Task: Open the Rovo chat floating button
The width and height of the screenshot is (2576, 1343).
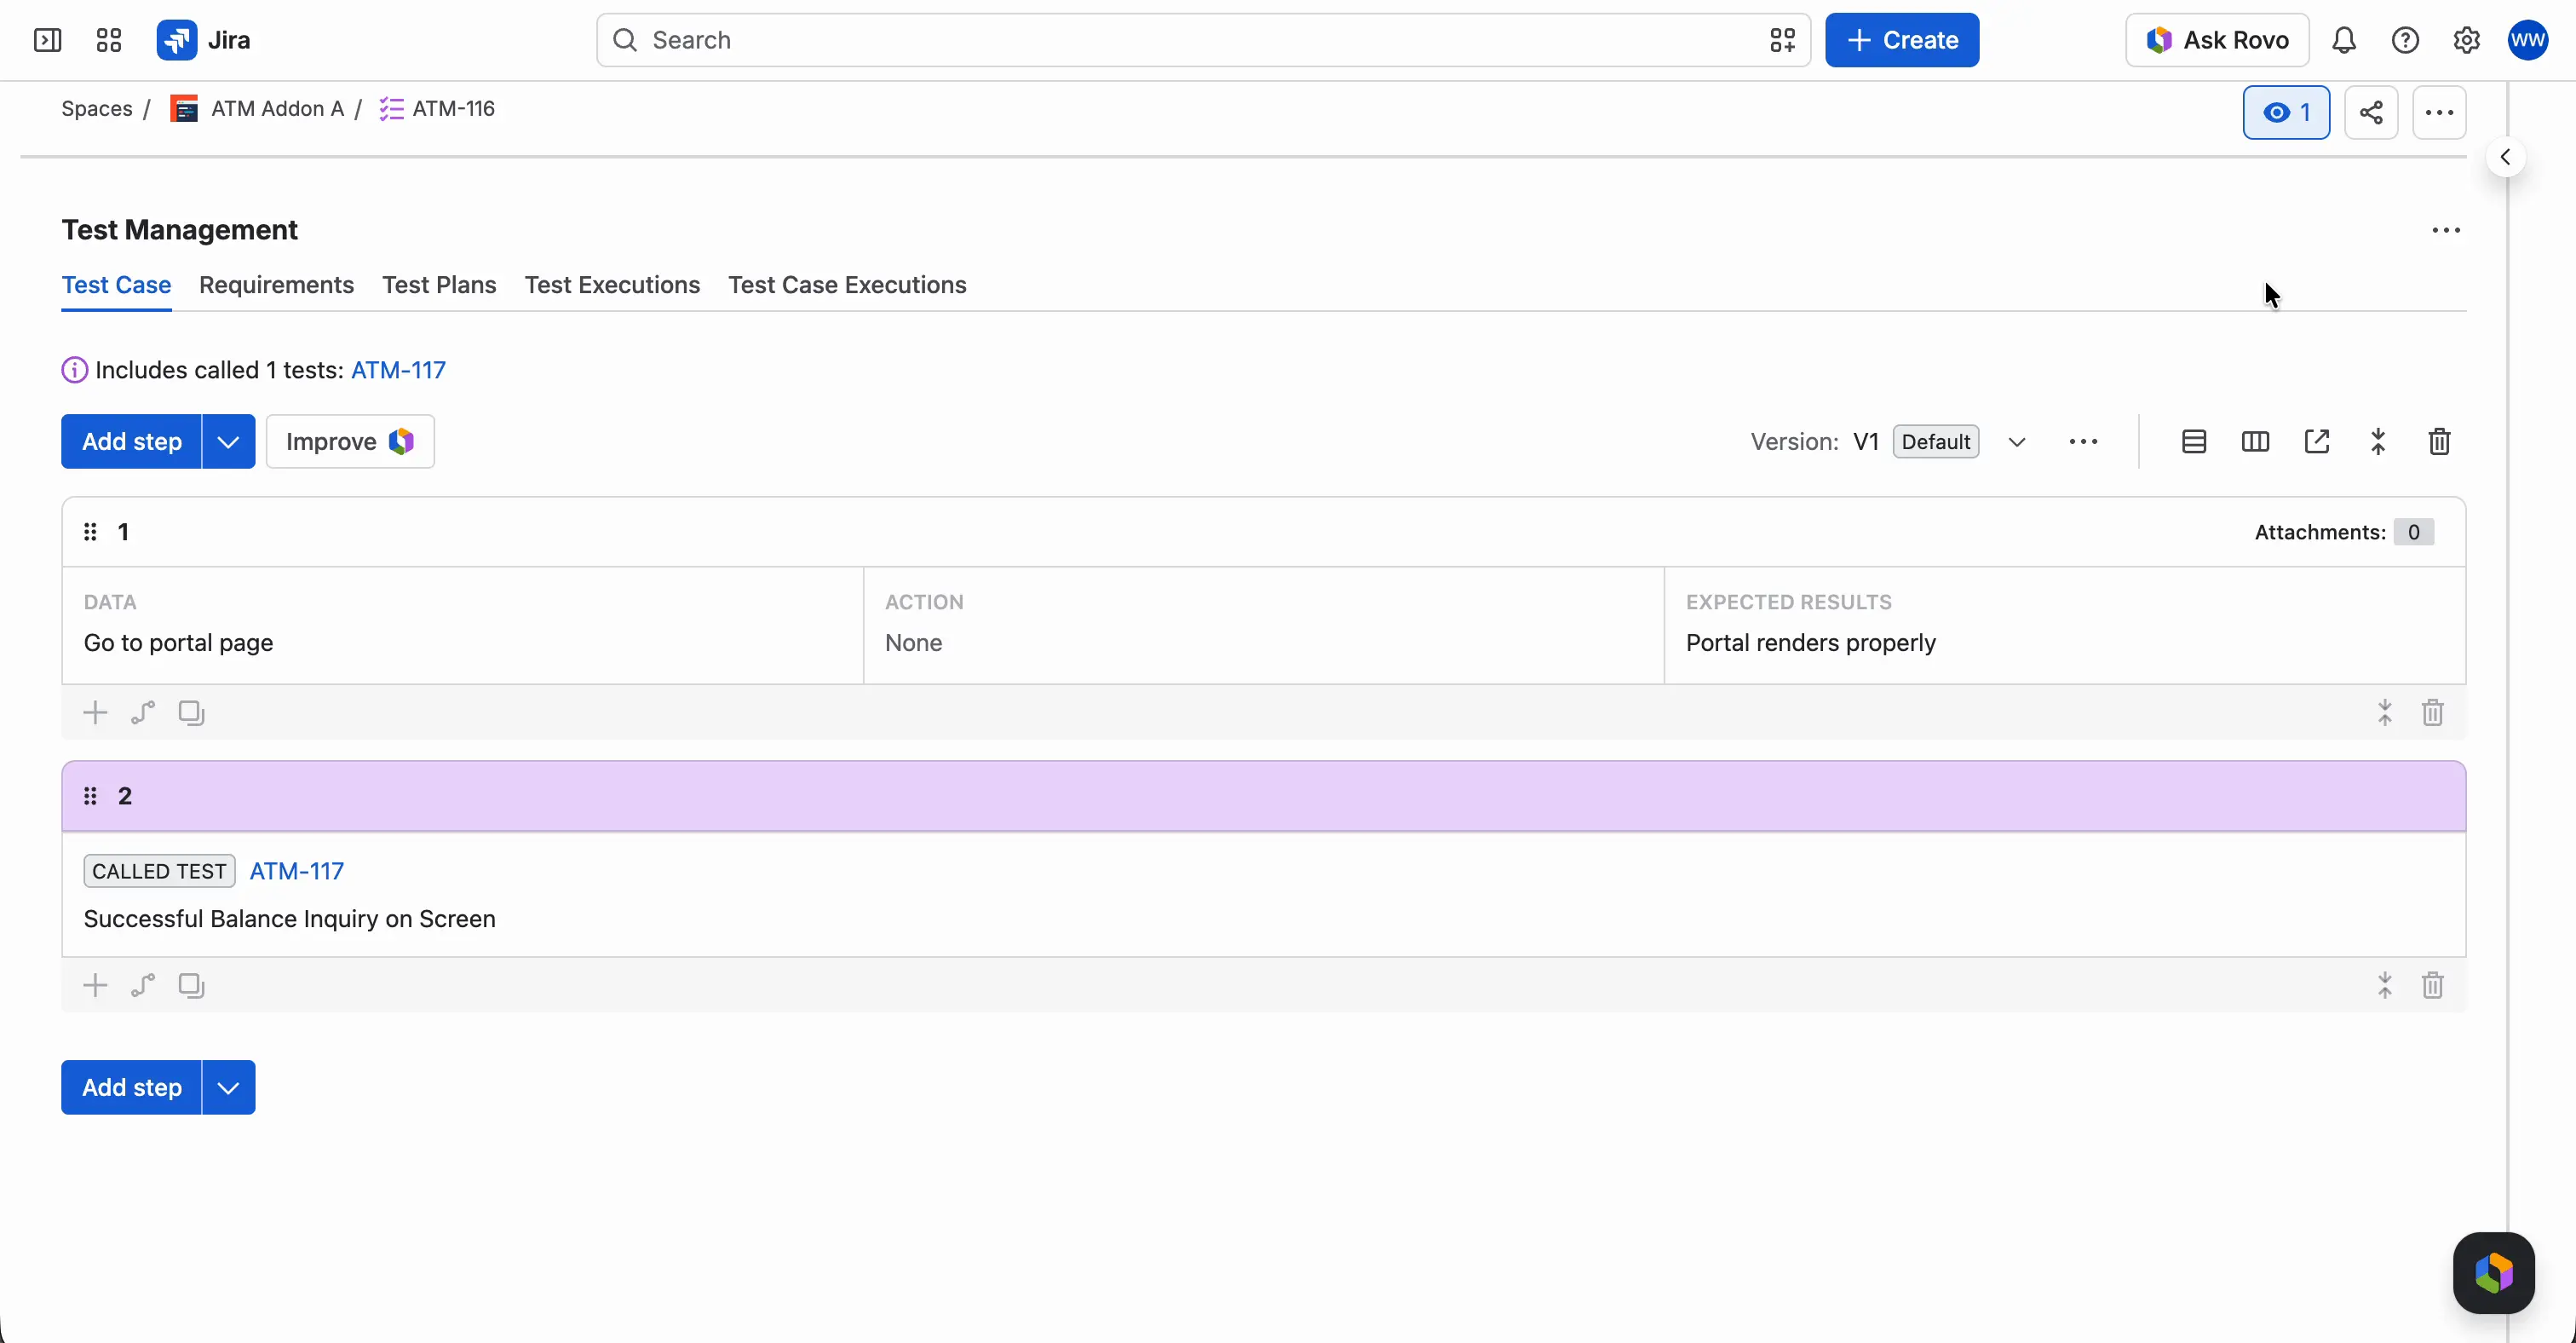Action: pos(2493,1273)
